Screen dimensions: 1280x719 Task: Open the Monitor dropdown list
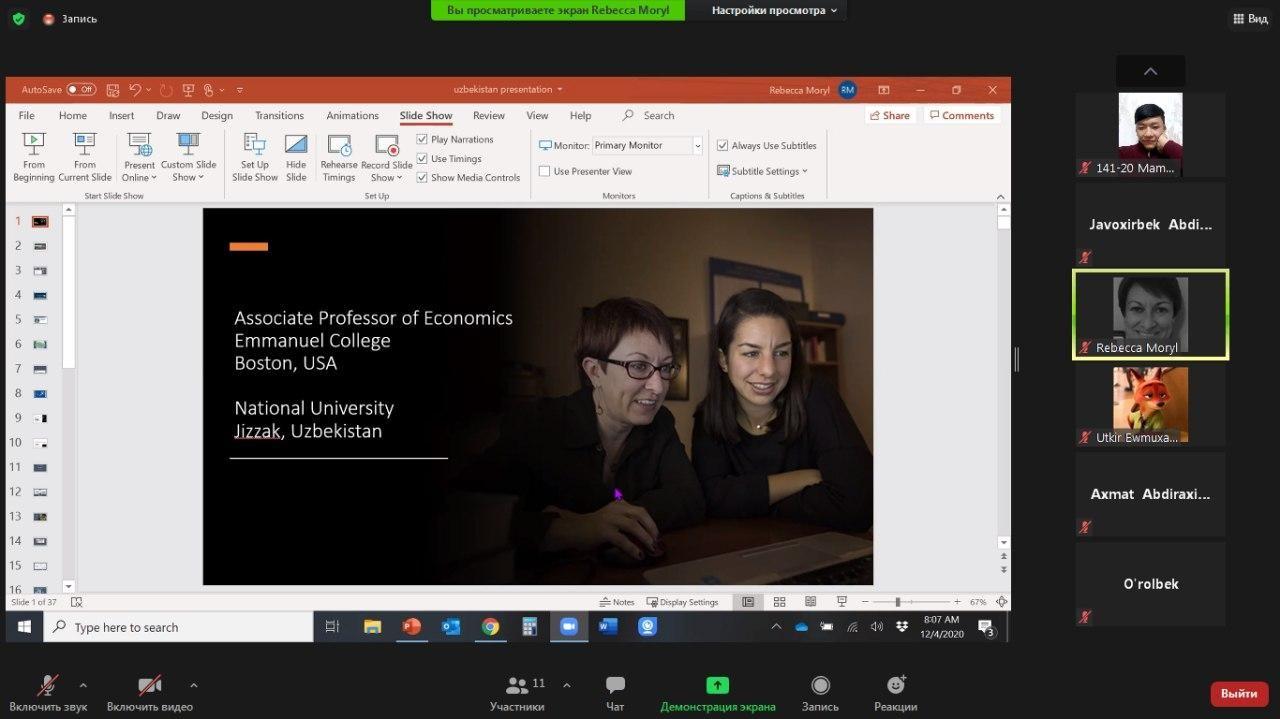click(x=697, y=146)
